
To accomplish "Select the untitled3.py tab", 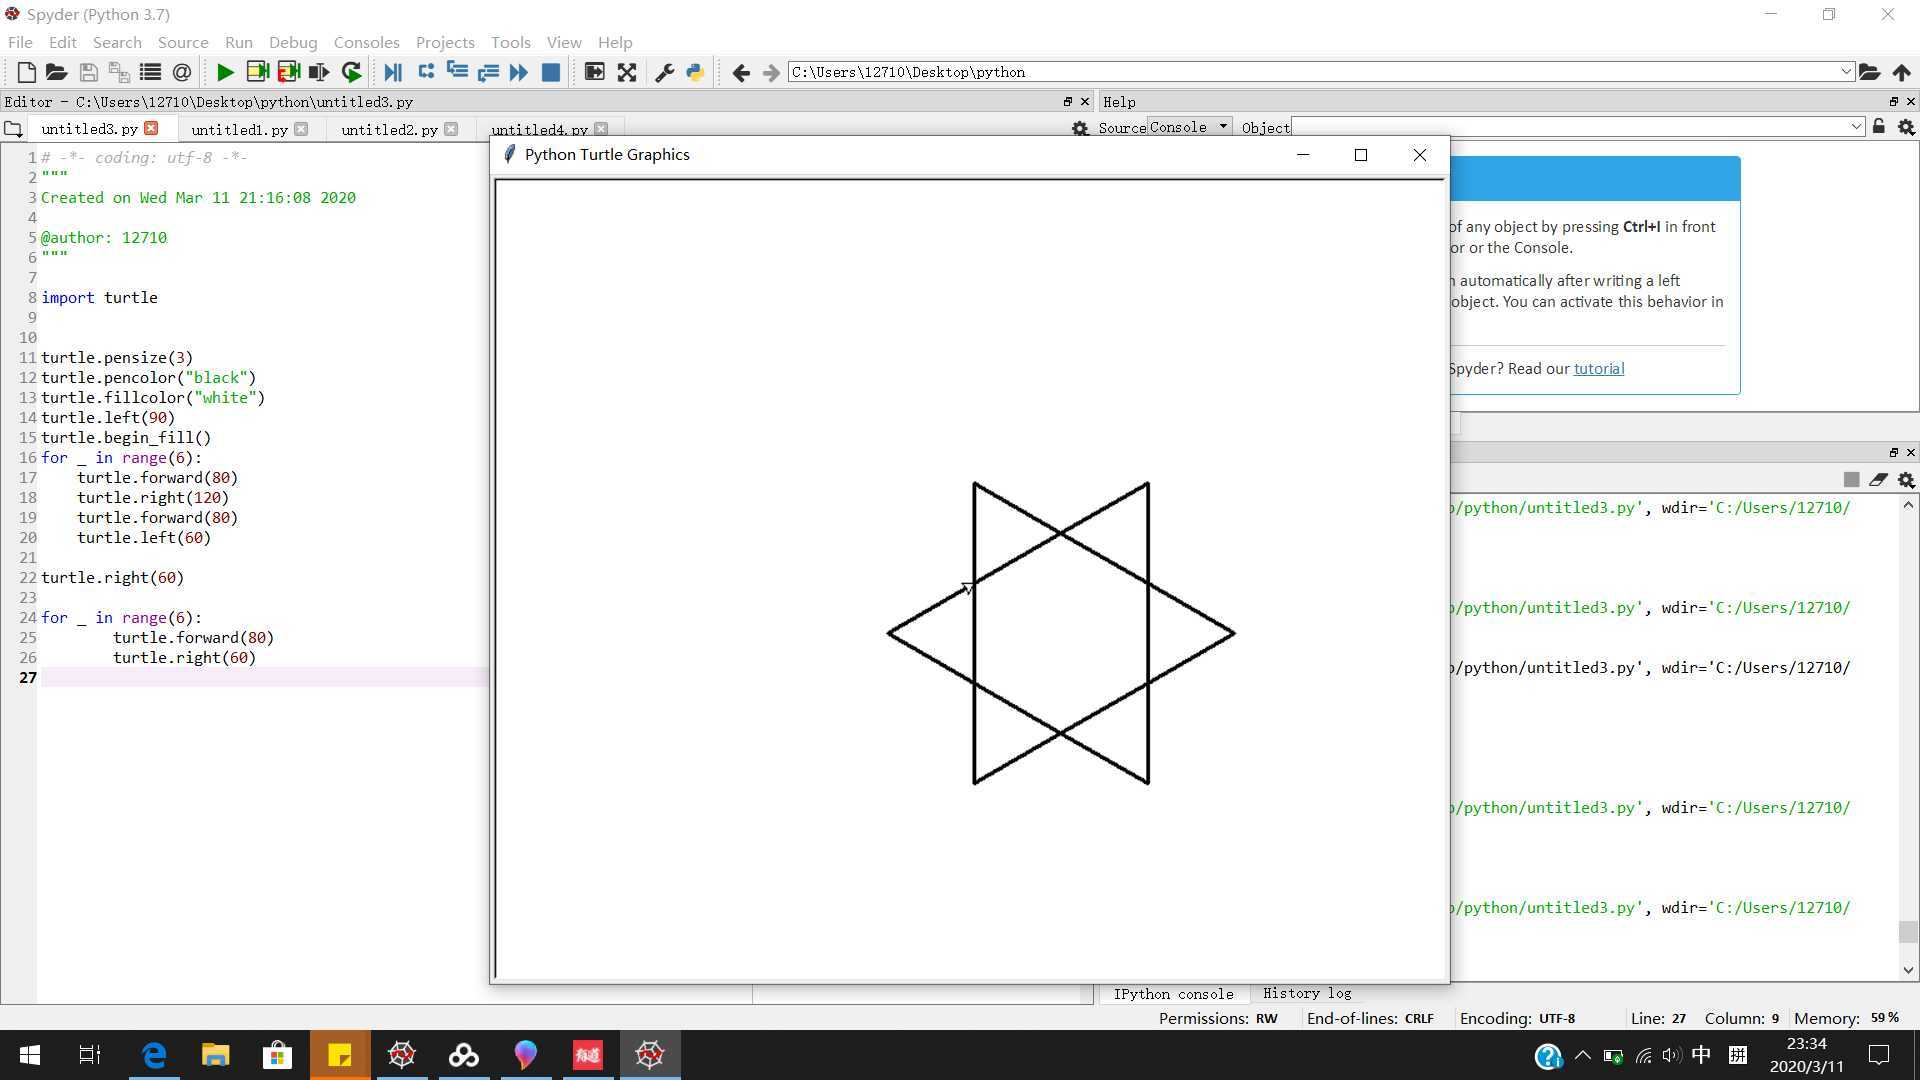I will click(88, 128).
